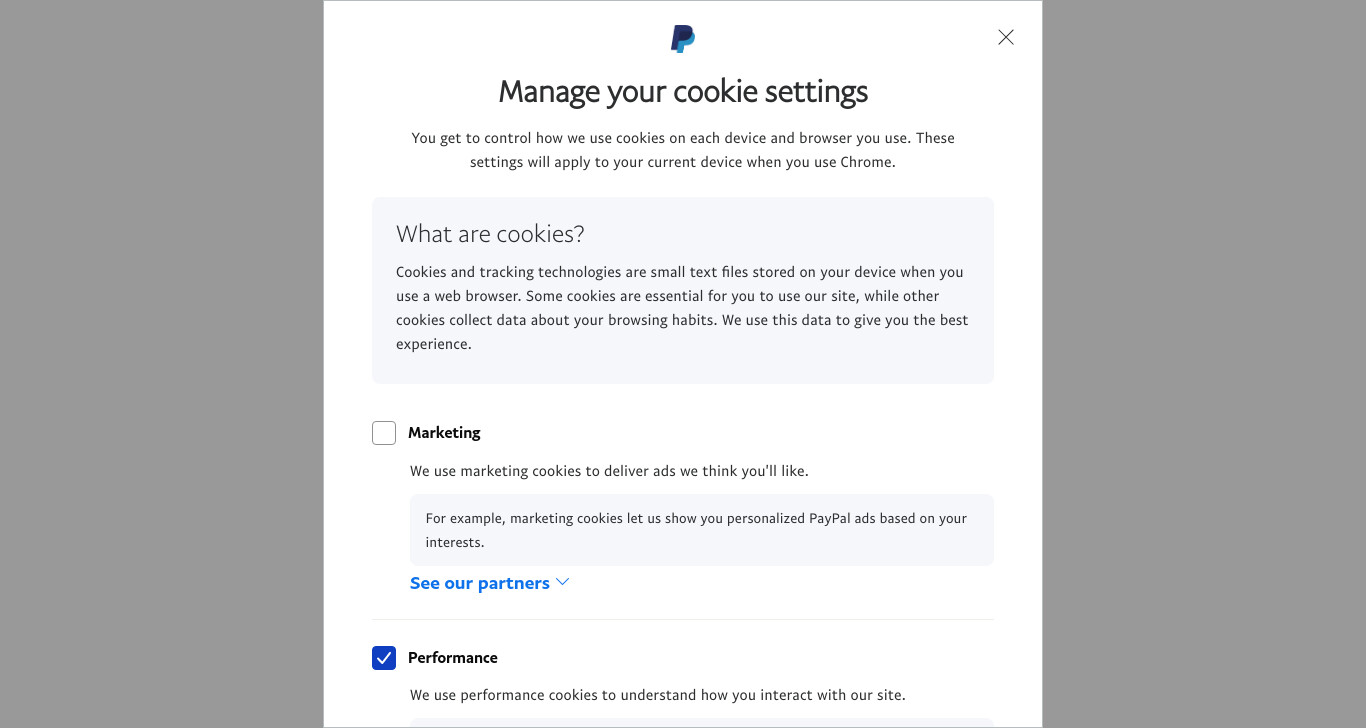Click the marketing cookies deliver ads description
The image size is (1366, 728).
point(609,471)
